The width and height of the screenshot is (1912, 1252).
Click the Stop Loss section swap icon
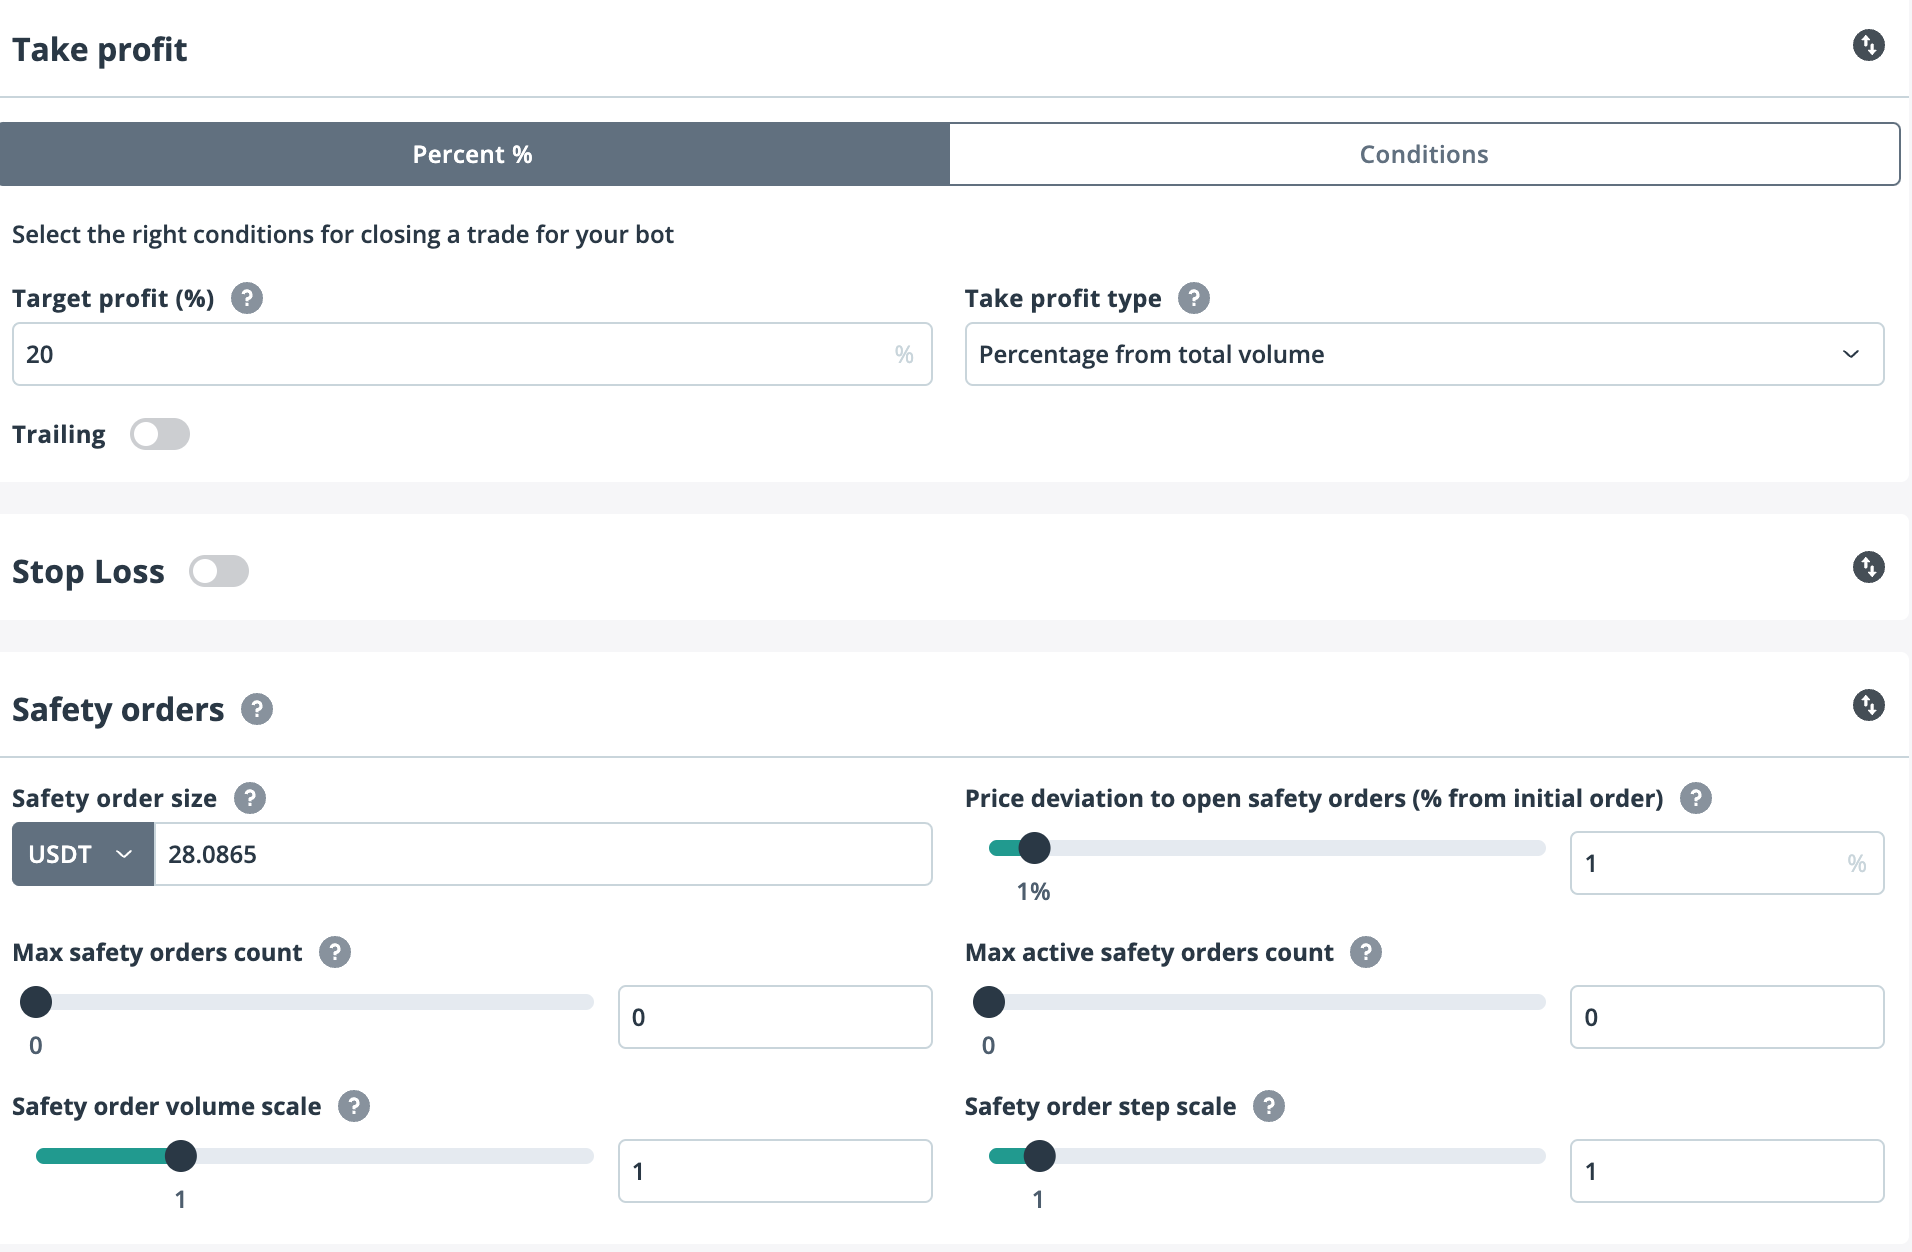click(x=1868, y=568)
